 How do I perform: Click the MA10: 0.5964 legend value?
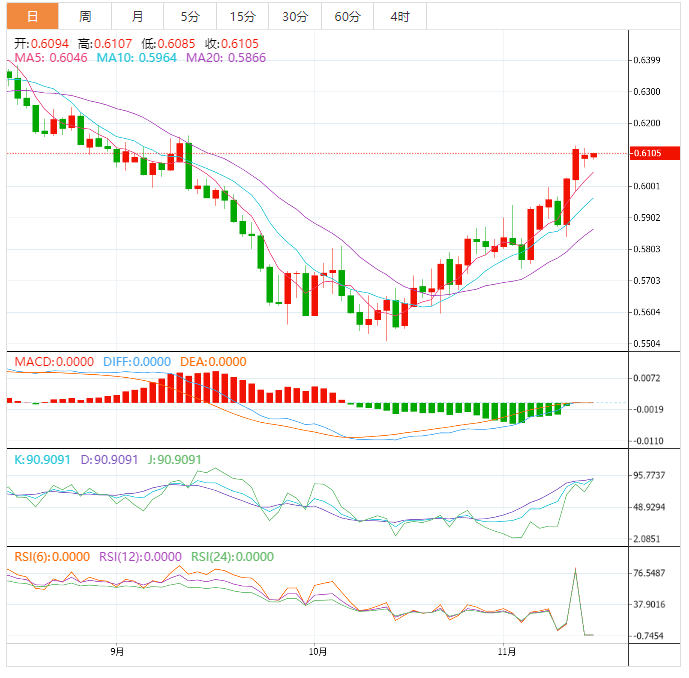click(137, 58)
